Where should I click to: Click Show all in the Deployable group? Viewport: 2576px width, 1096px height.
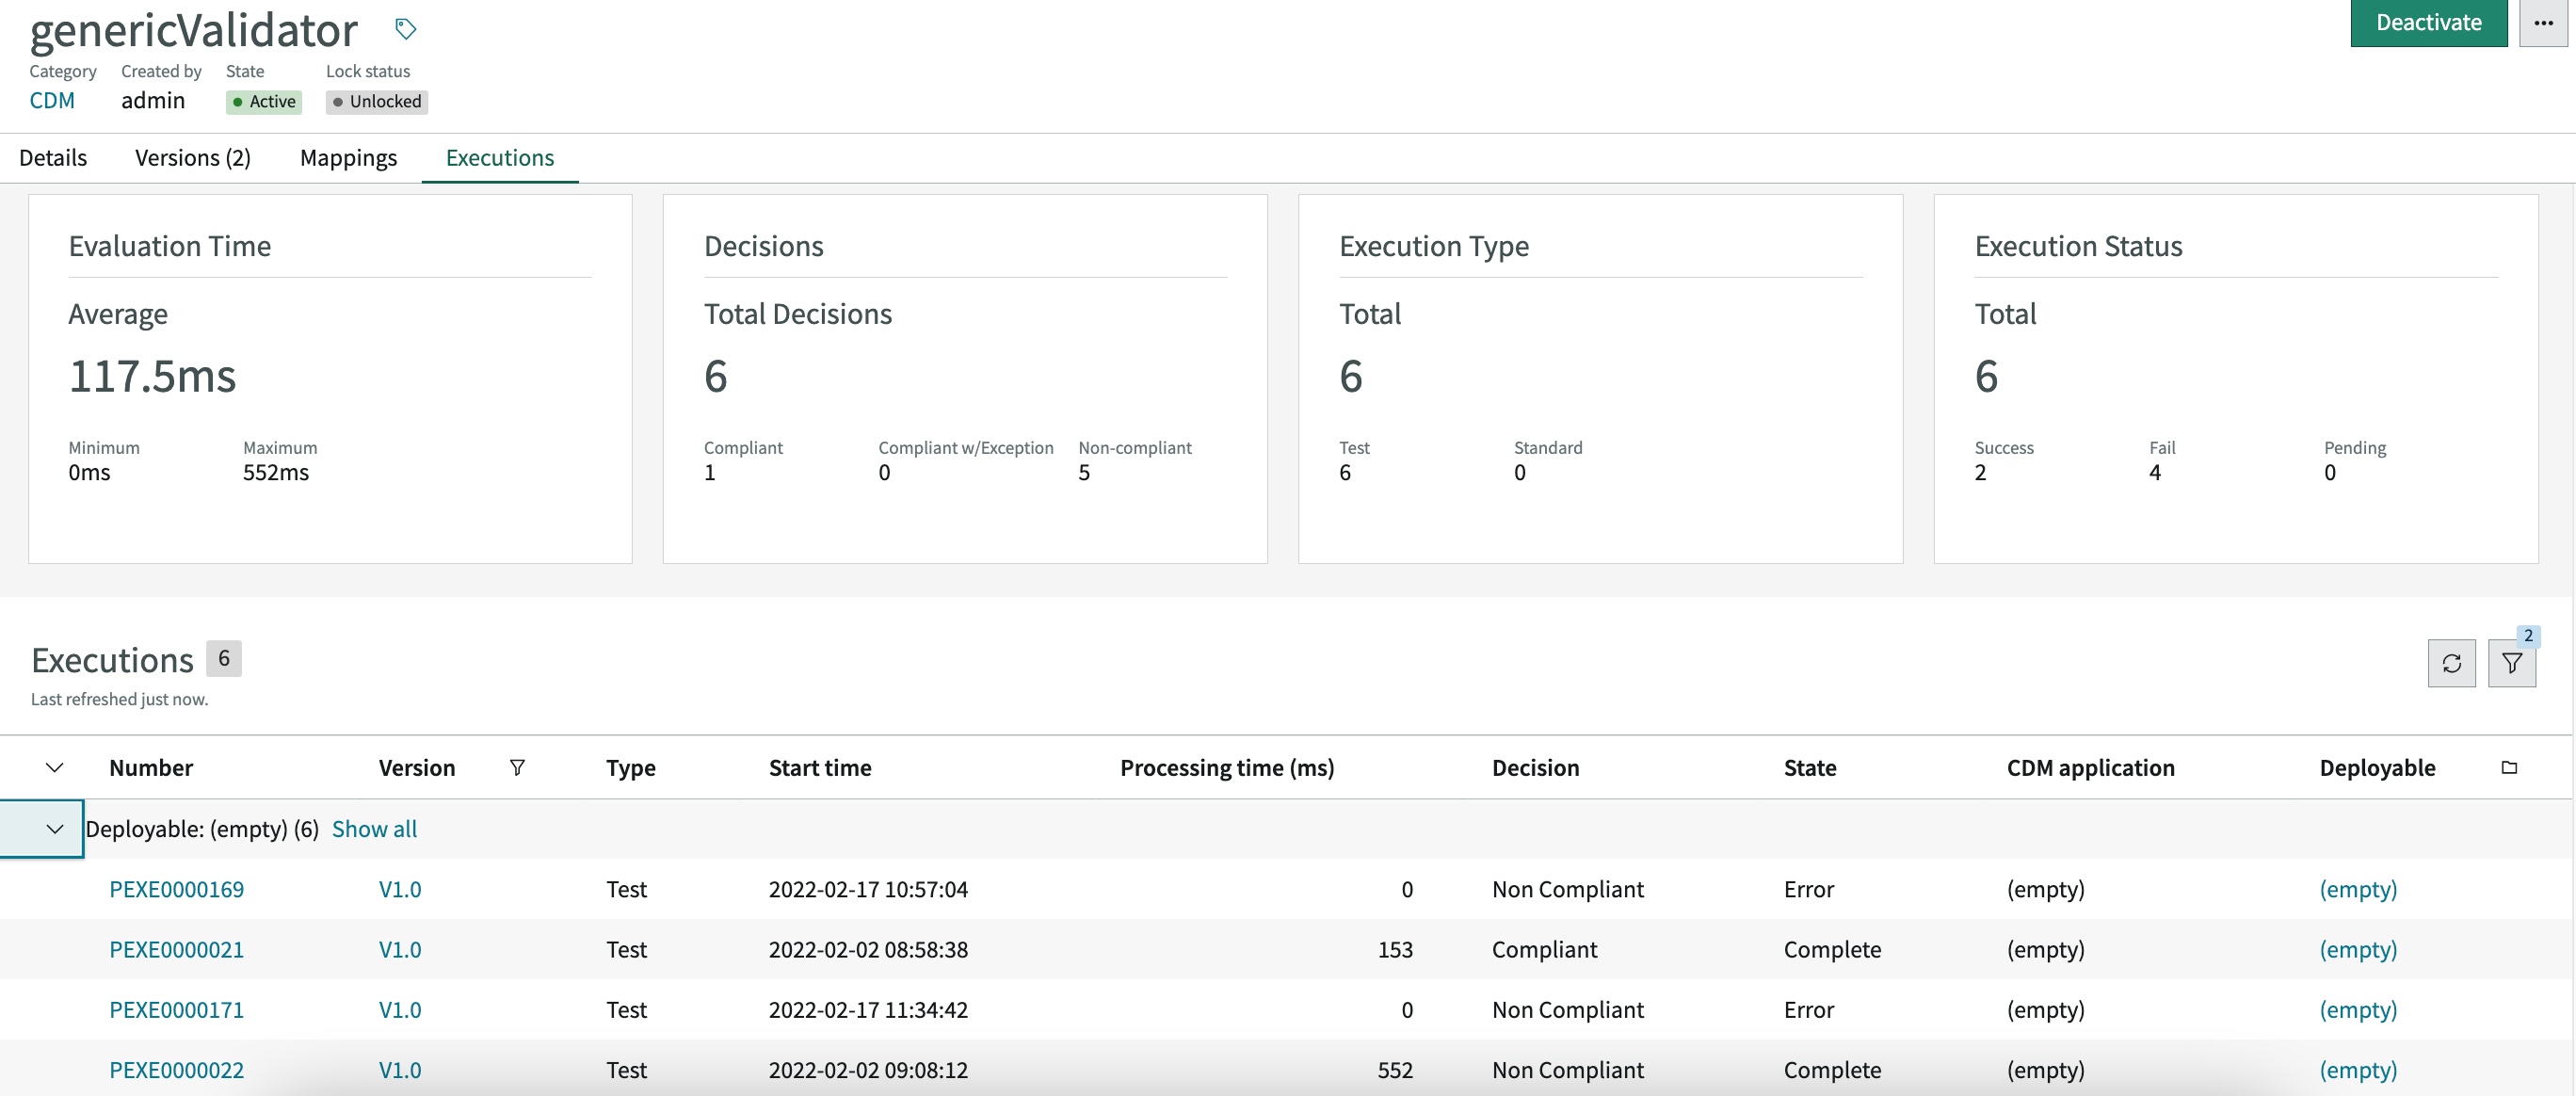click(x=374, y=829)
